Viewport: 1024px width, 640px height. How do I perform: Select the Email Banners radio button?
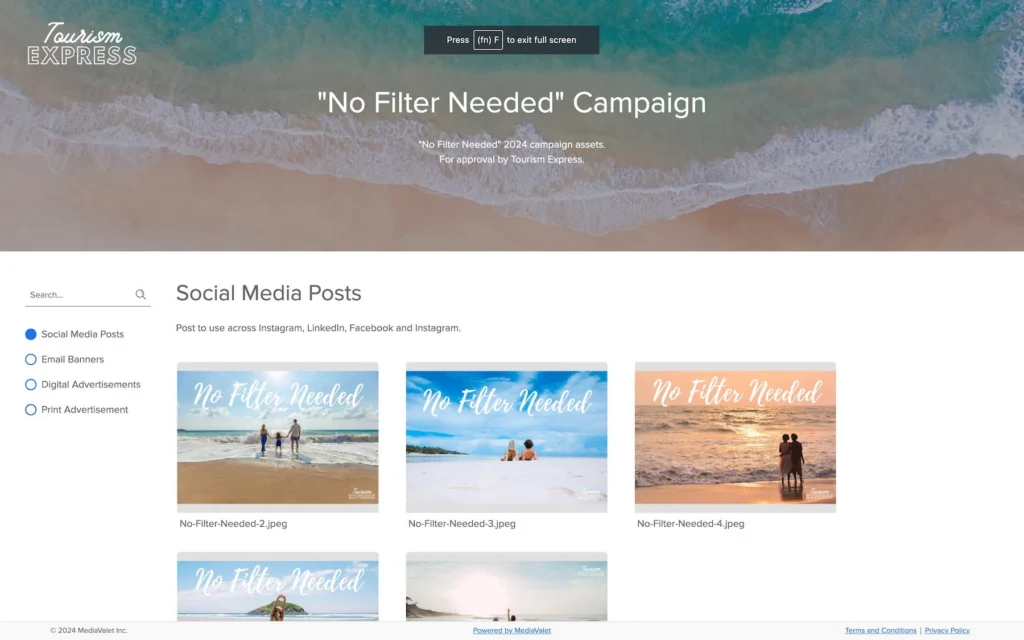pyautogui.click(x=31, y=359)
